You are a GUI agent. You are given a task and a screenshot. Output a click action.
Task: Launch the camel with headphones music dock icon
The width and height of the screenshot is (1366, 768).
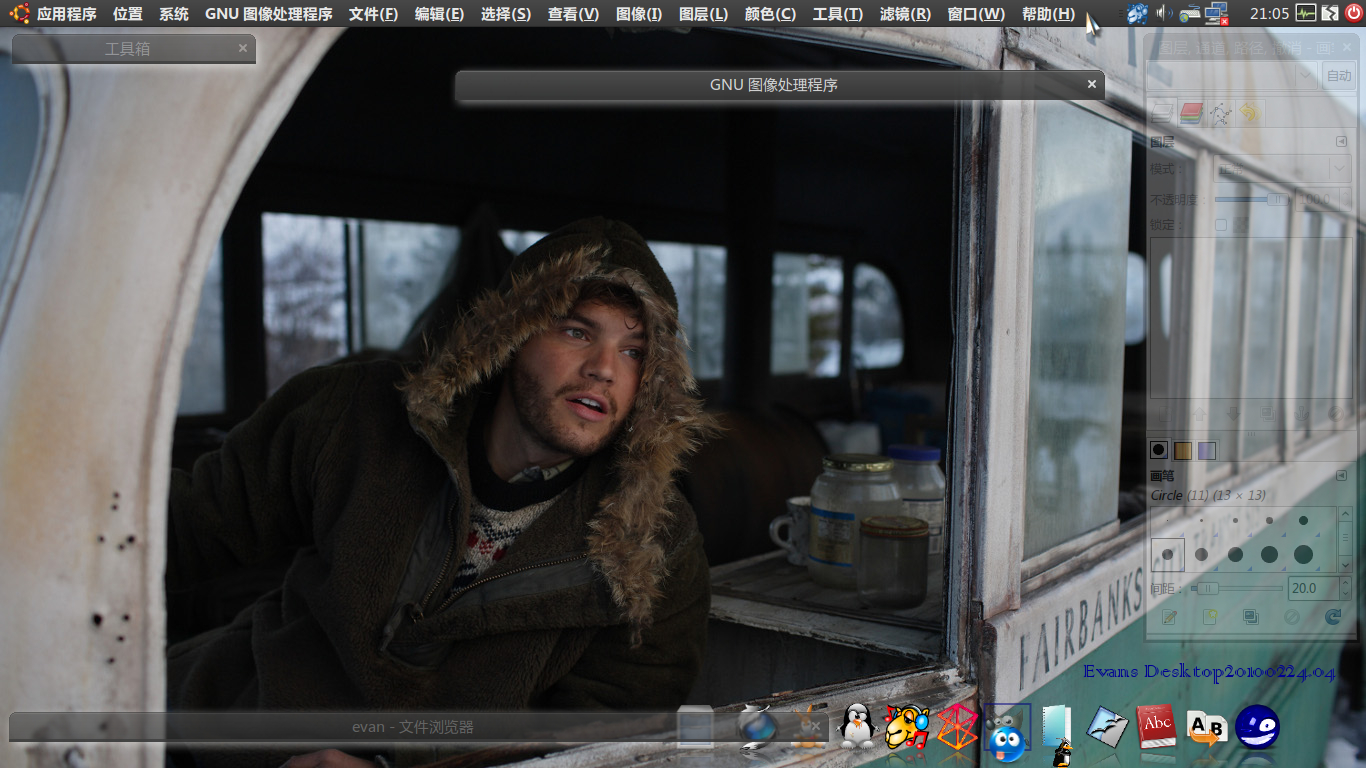(x=906, y=727)
